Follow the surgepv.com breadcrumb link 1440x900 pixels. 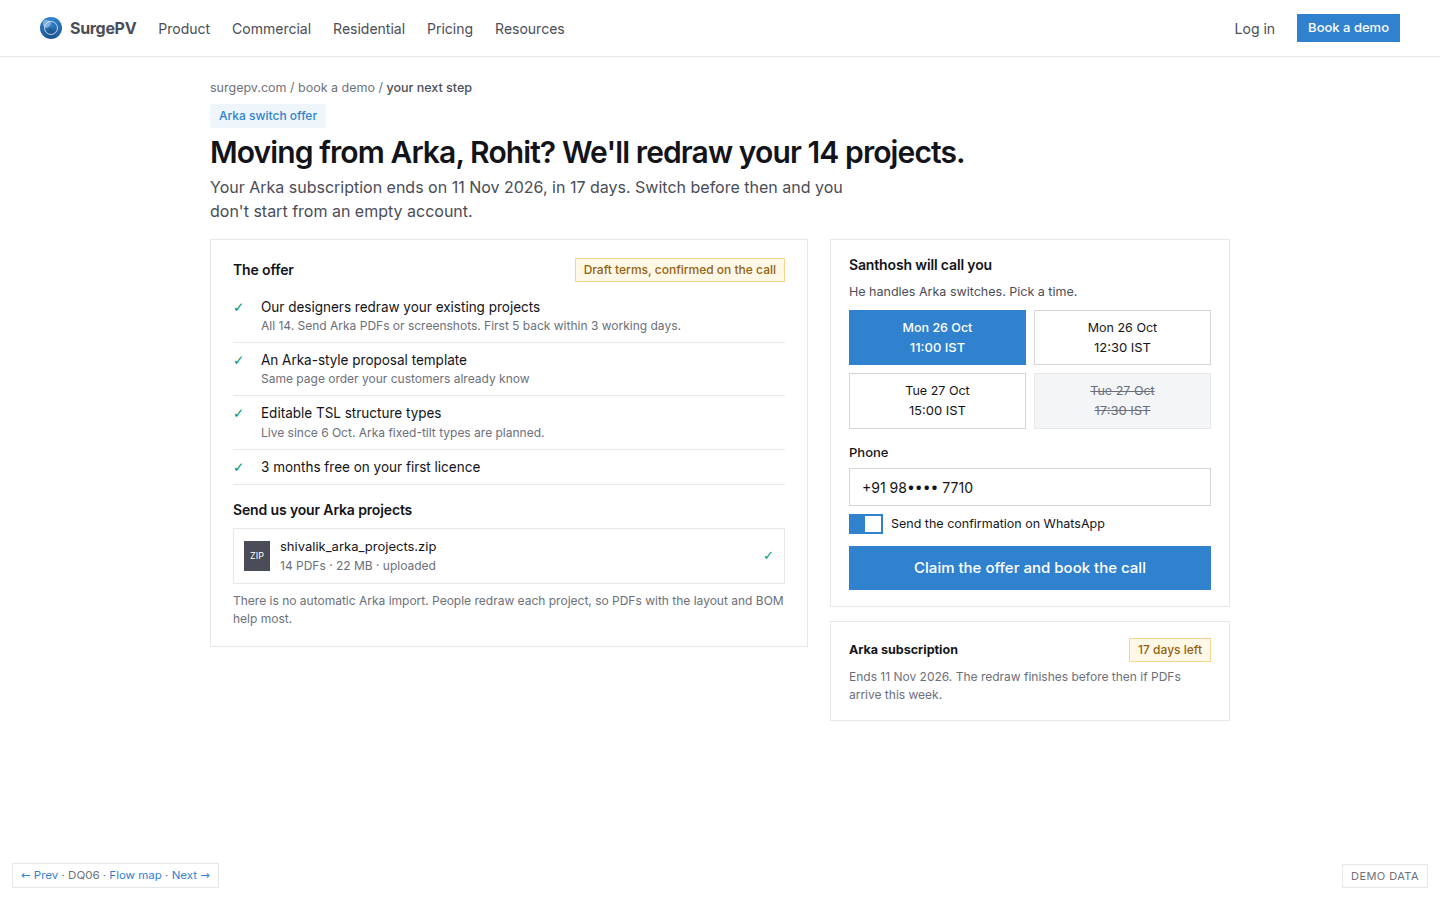pyautogui.click(x=248, y=88)
